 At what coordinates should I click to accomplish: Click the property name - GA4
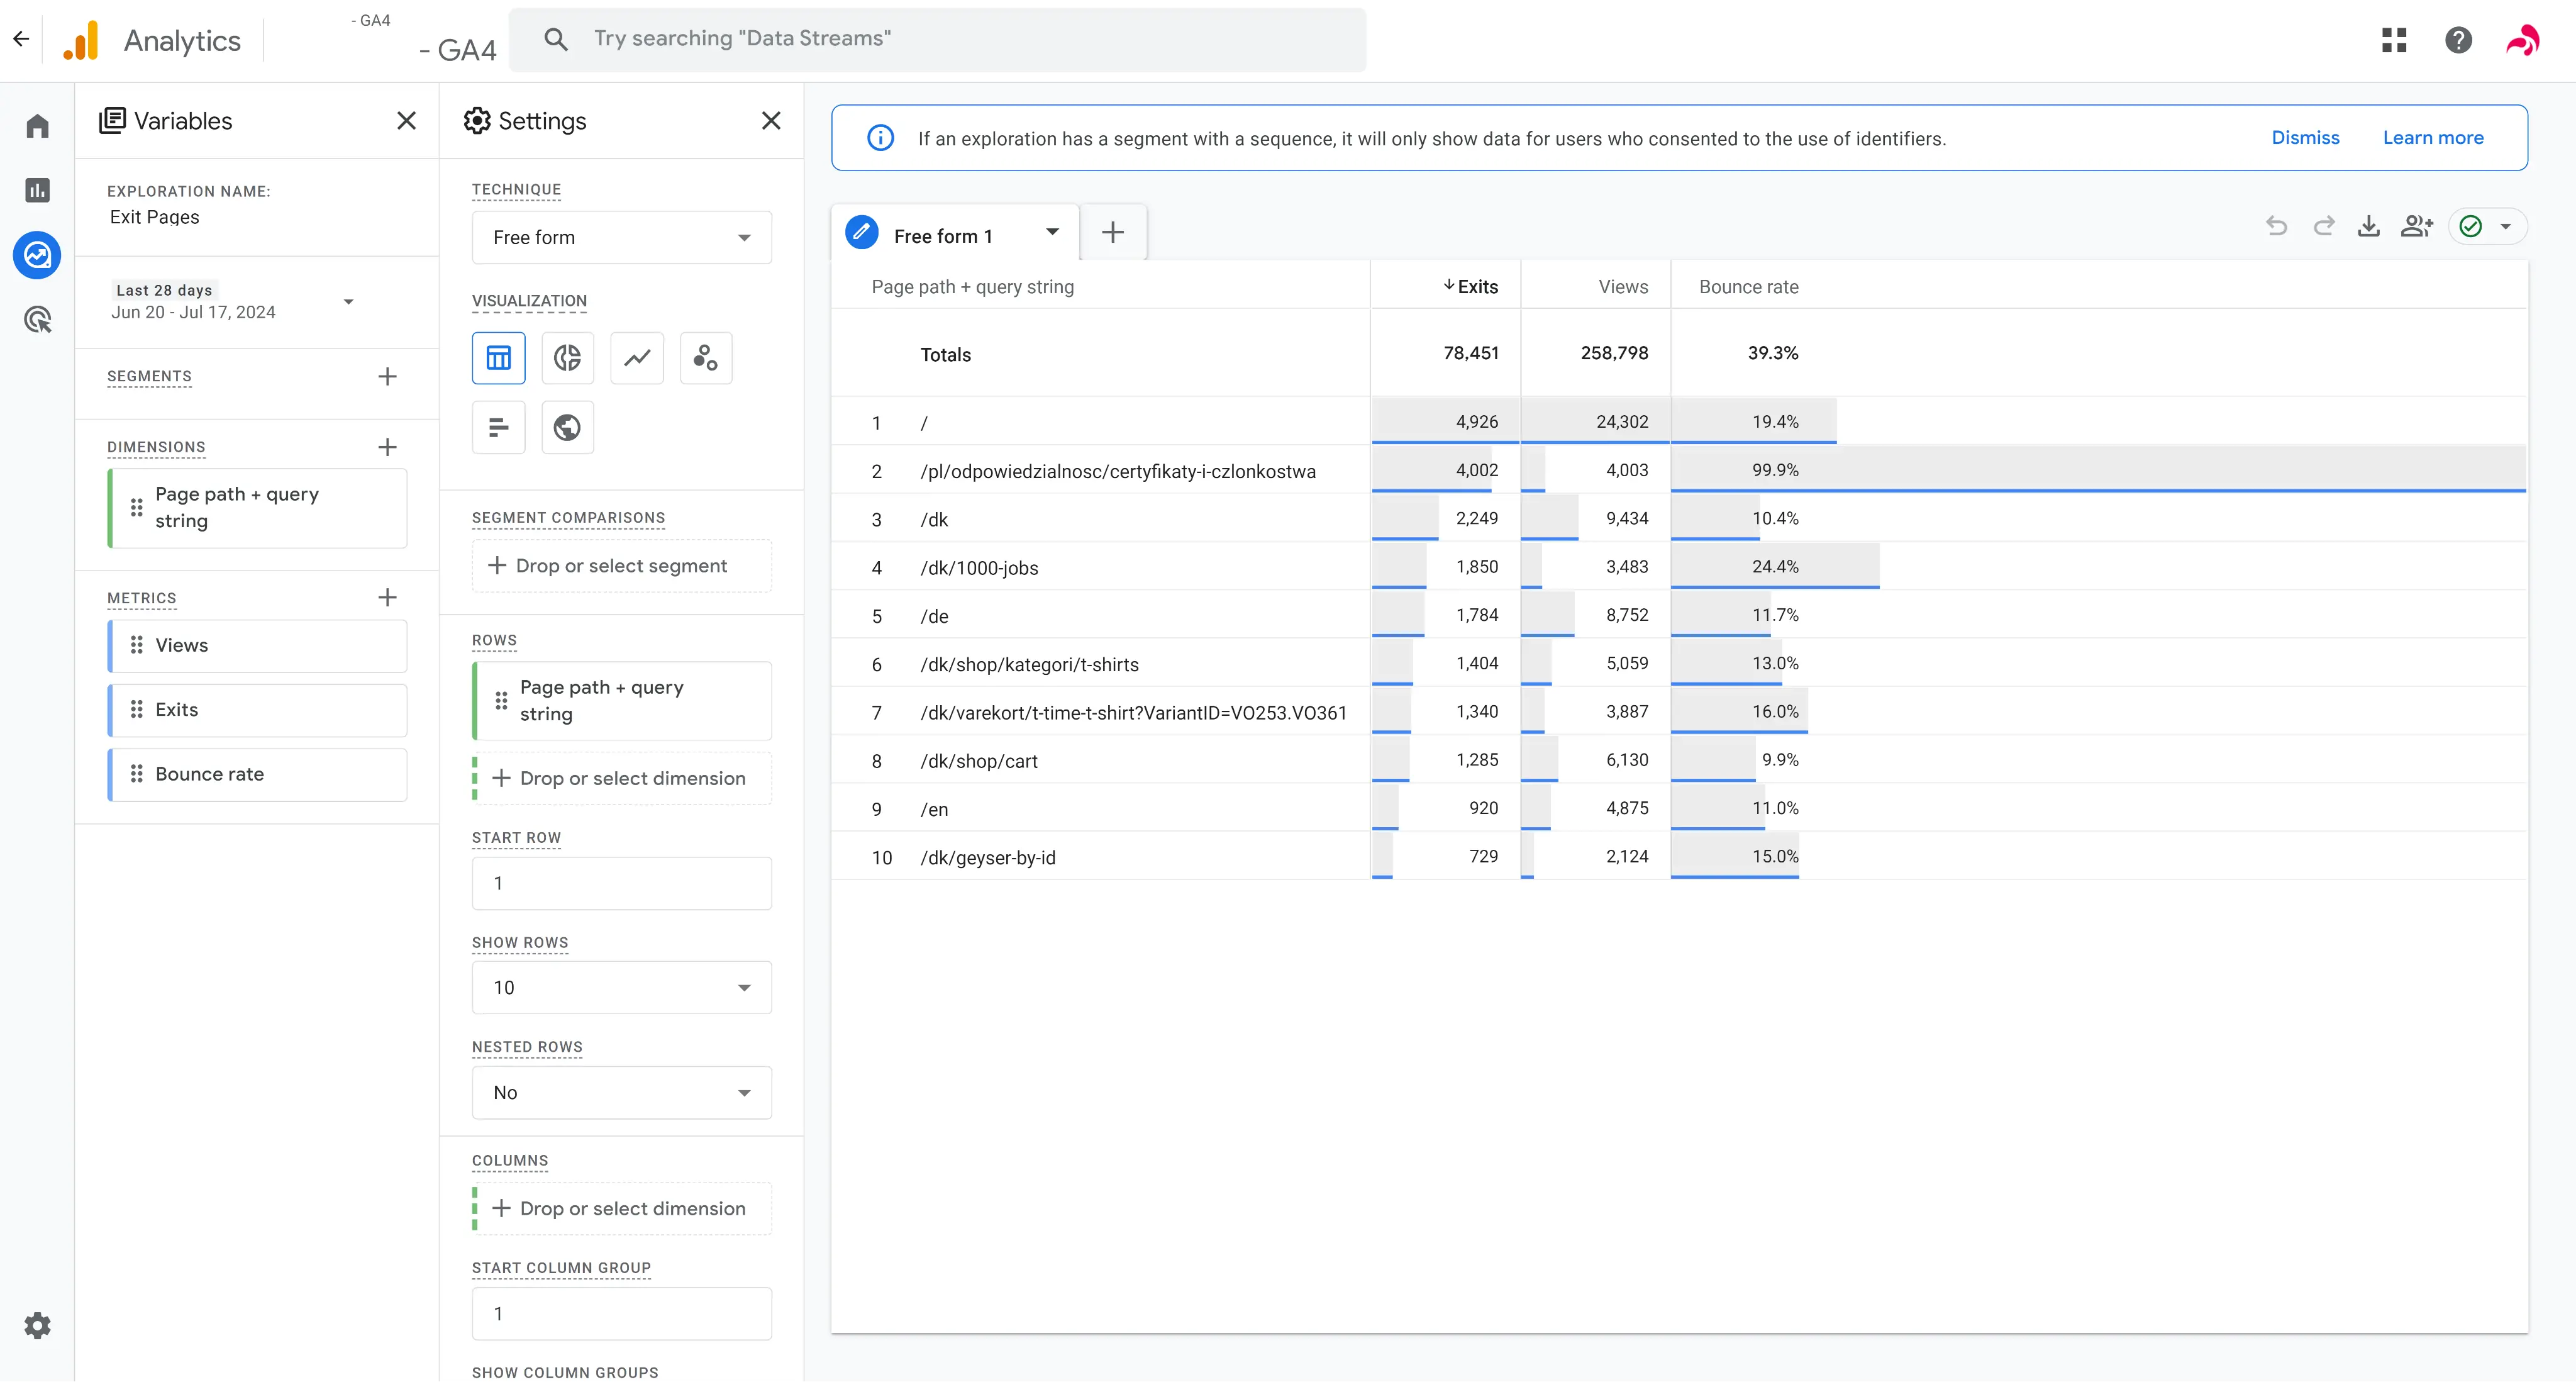coord(458,50)
